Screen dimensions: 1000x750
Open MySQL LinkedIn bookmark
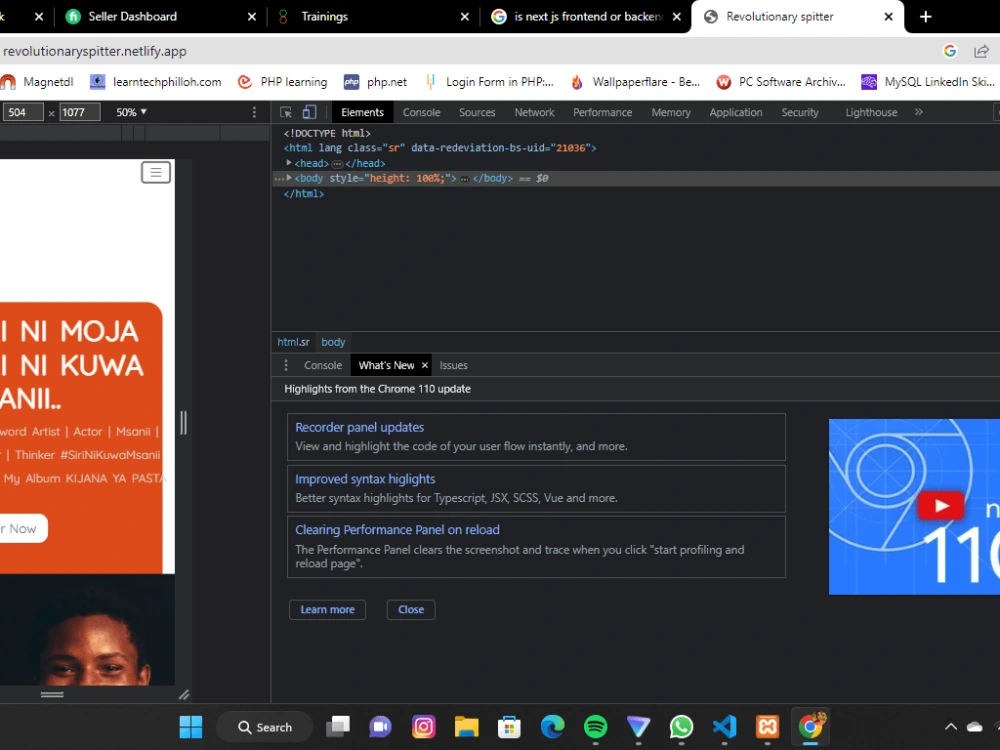[928, 82]
